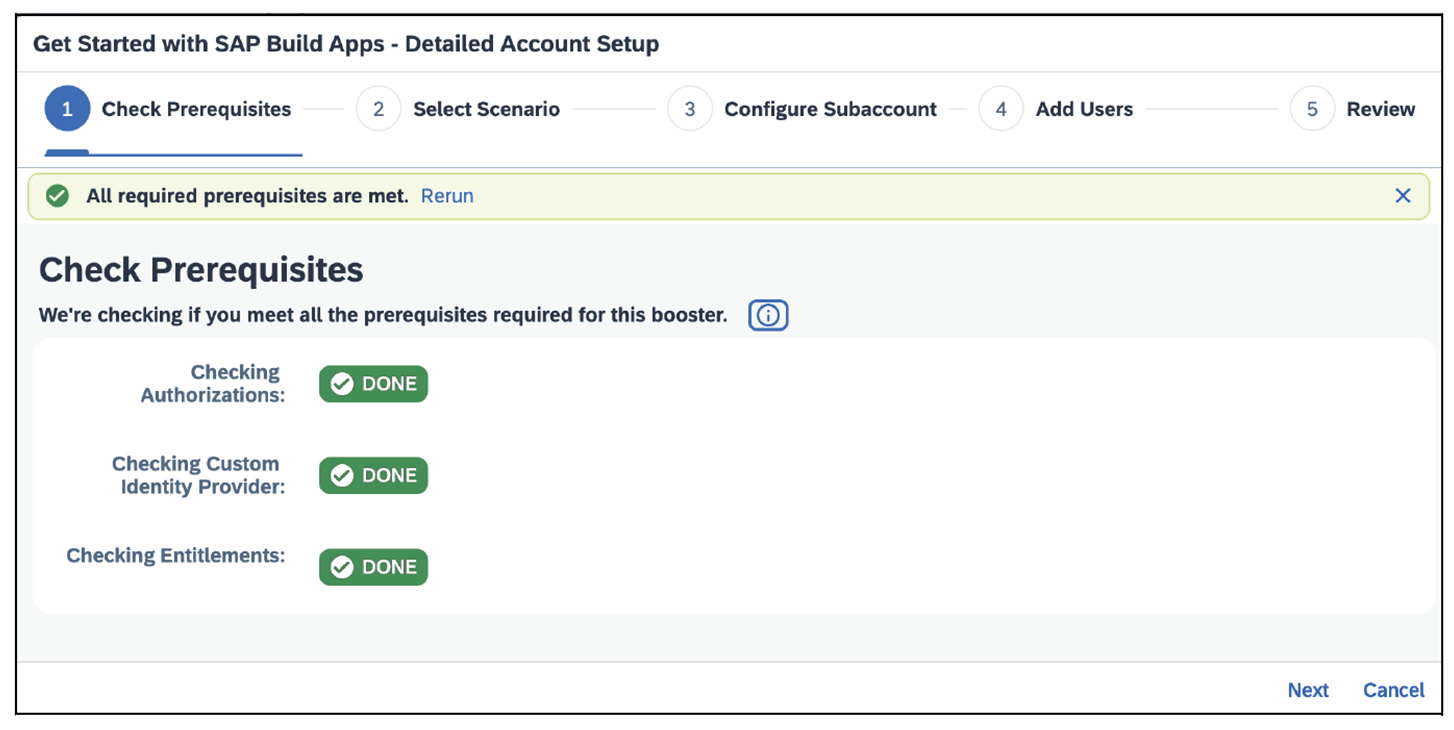The width and height of the screenshot is (1454, 730).
Task: Click the Next button
Action: [1308, 690]
